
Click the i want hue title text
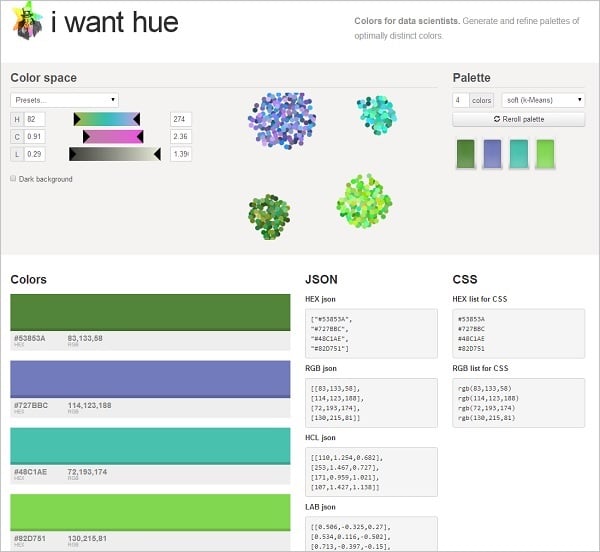coord(114,22)
